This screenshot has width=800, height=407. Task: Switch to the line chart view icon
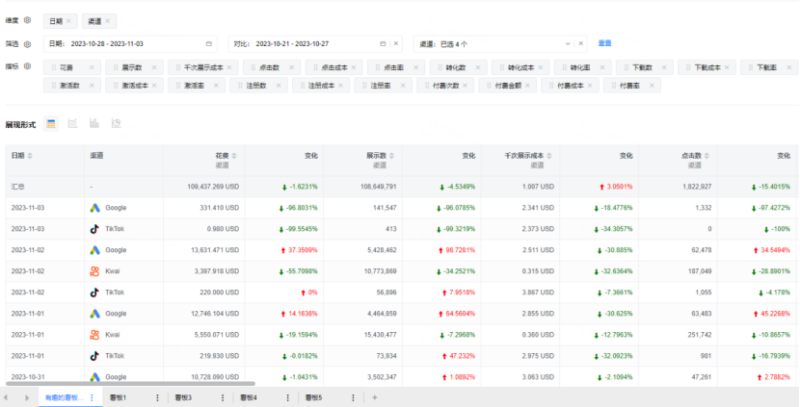pos(72,123)
